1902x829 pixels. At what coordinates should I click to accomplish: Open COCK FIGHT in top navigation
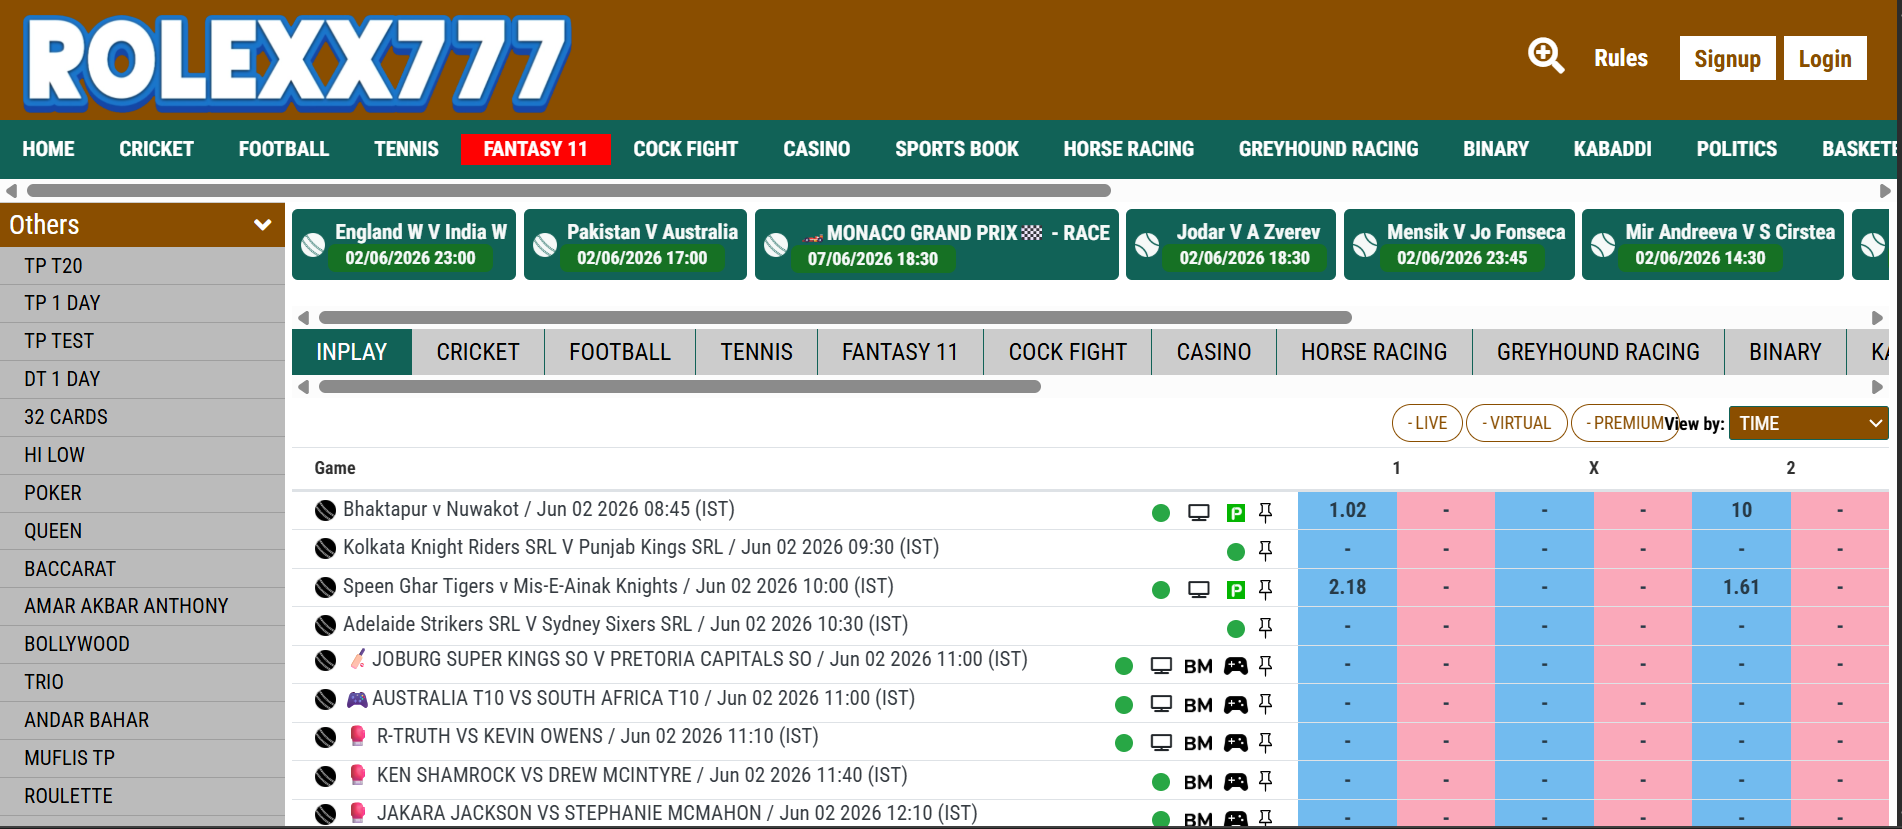coord(685,149)
